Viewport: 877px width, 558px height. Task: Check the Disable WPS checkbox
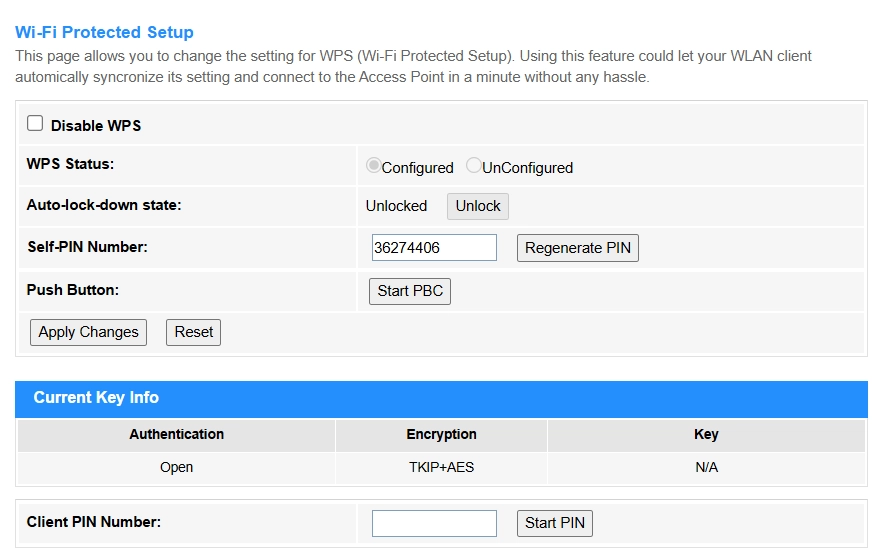tap(35, 124)
